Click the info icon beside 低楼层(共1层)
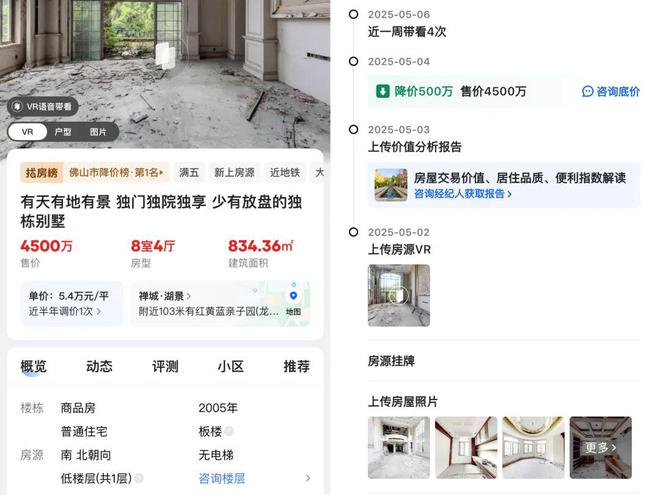 (138, 478)
